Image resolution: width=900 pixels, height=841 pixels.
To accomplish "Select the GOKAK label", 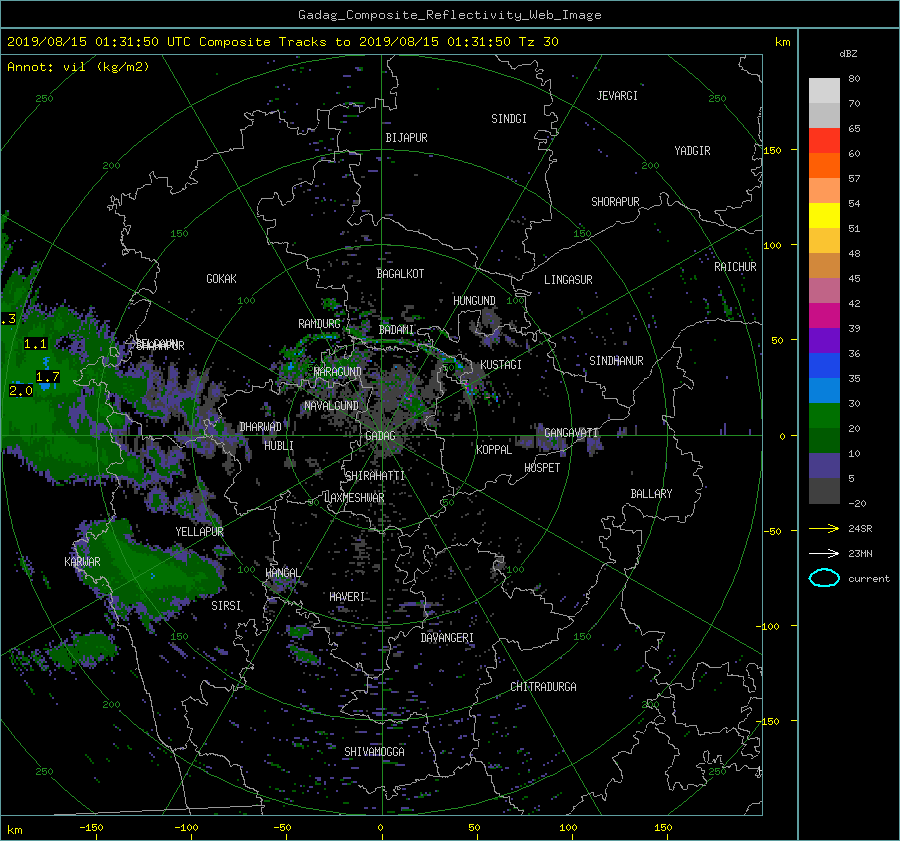I will (x=221, y=279).
